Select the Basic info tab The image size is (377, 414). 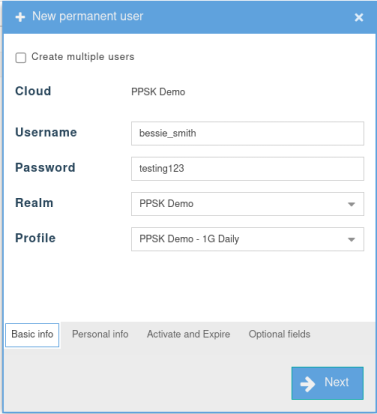(32, 335)
